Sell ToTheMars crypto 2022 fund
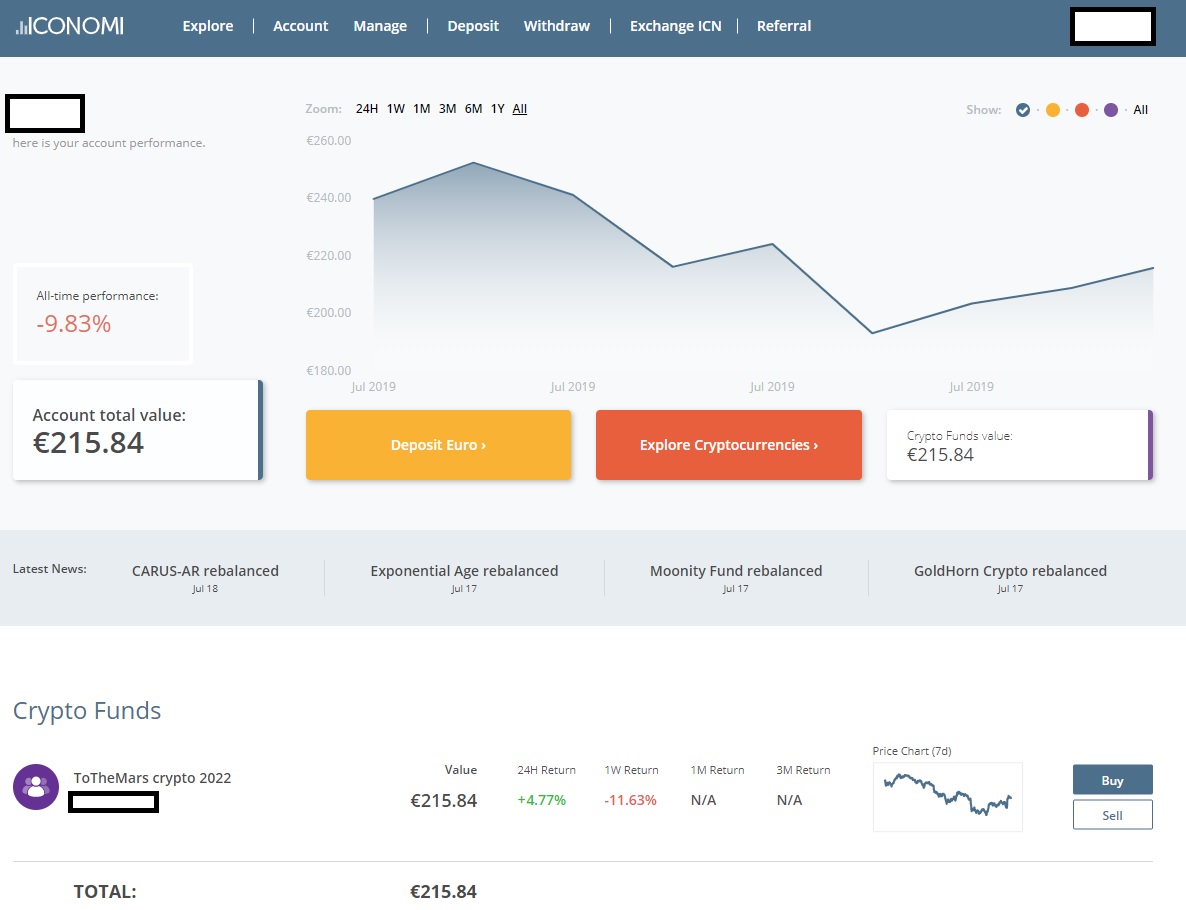The width and height of the screenshot is (1186, 910). click(x=1112, y=815)
